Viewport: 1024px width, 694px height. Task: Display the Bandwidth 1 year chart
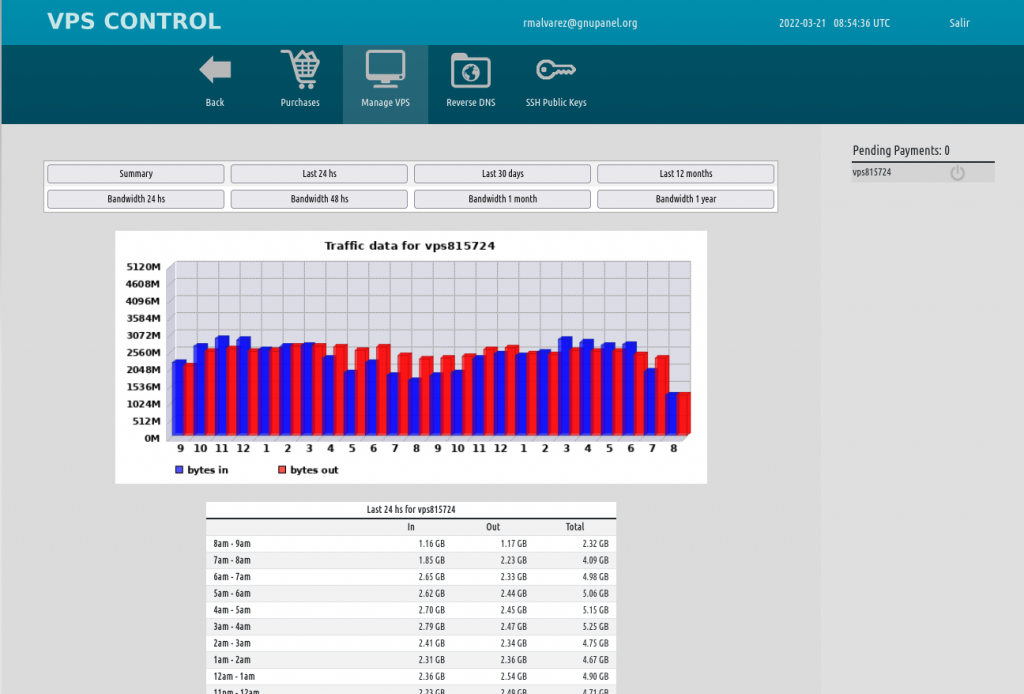[x=686, y=198]
